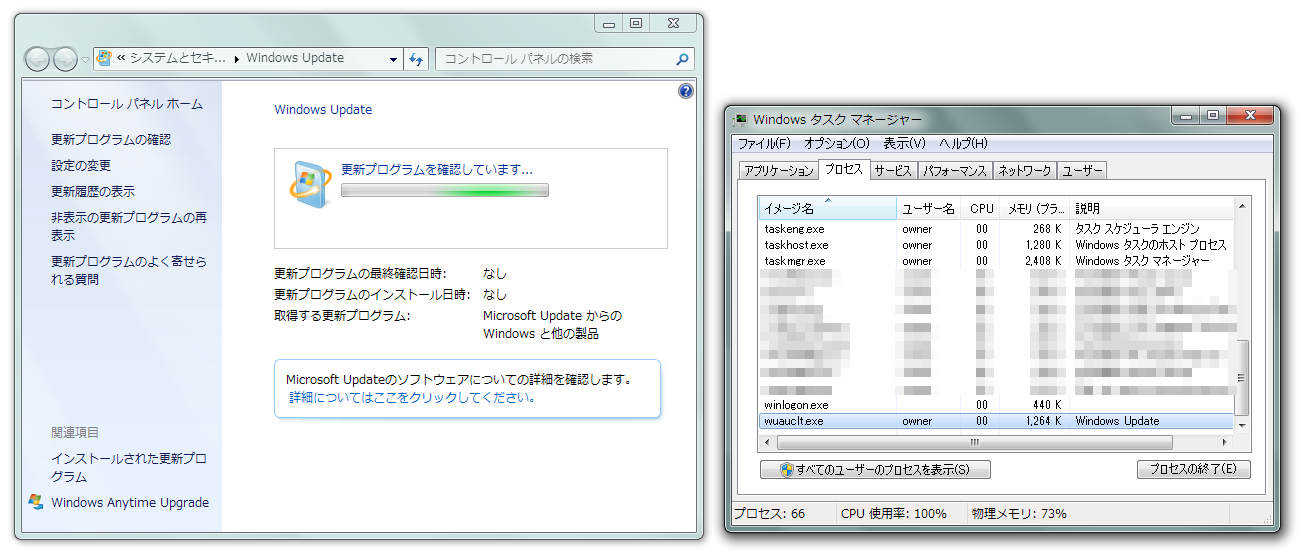Switch to ユーザー tab
1301x557 pixels.
(x=1082, y=171)
